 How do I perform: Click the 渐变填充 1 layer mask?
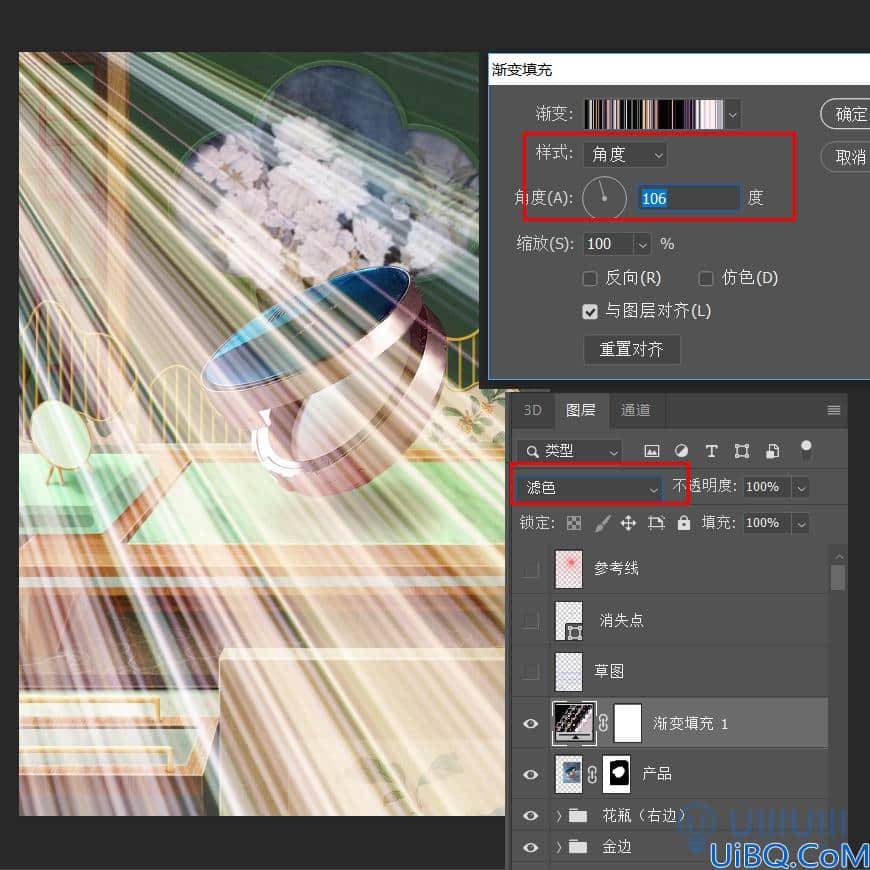[628, 723]
